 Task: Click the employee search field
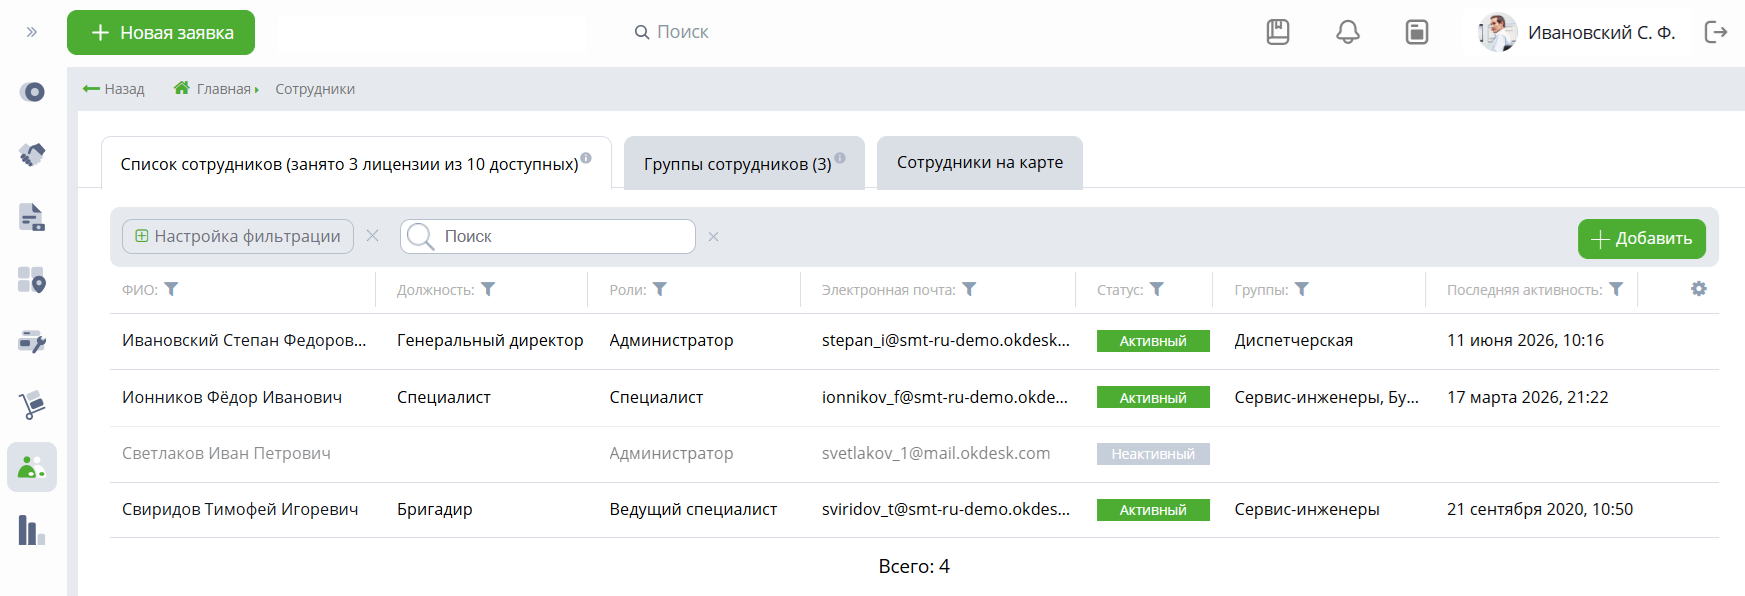pyautogui.click(x=548, y=236)
